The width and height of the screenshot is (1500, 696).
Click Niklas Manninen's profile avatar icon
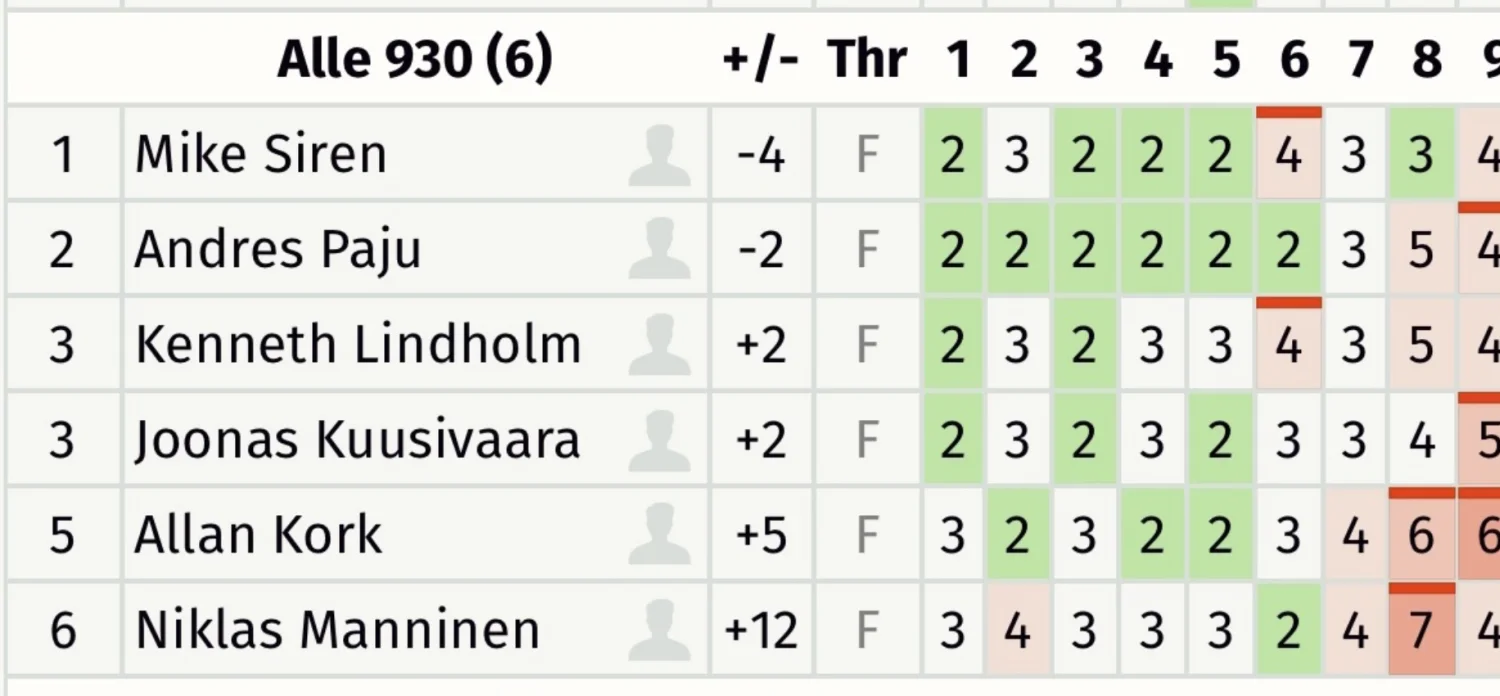pyautogui.click(x=659, y=630)
